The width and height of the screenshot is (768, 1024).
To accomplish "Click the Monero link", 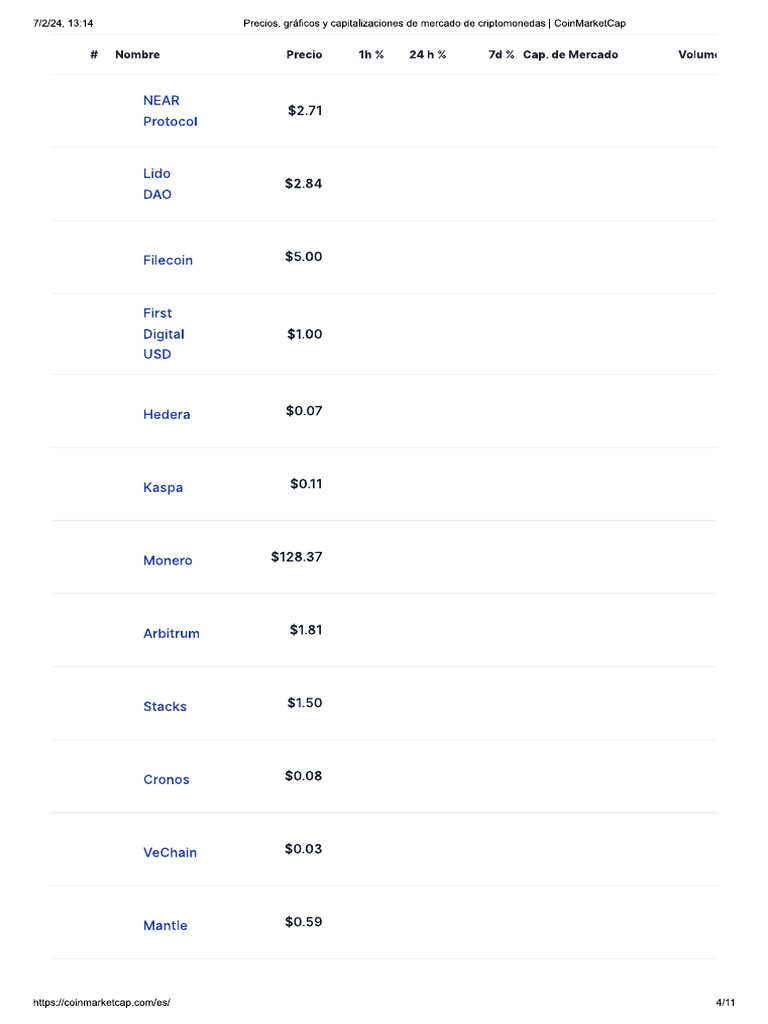I will click(167, 561).
